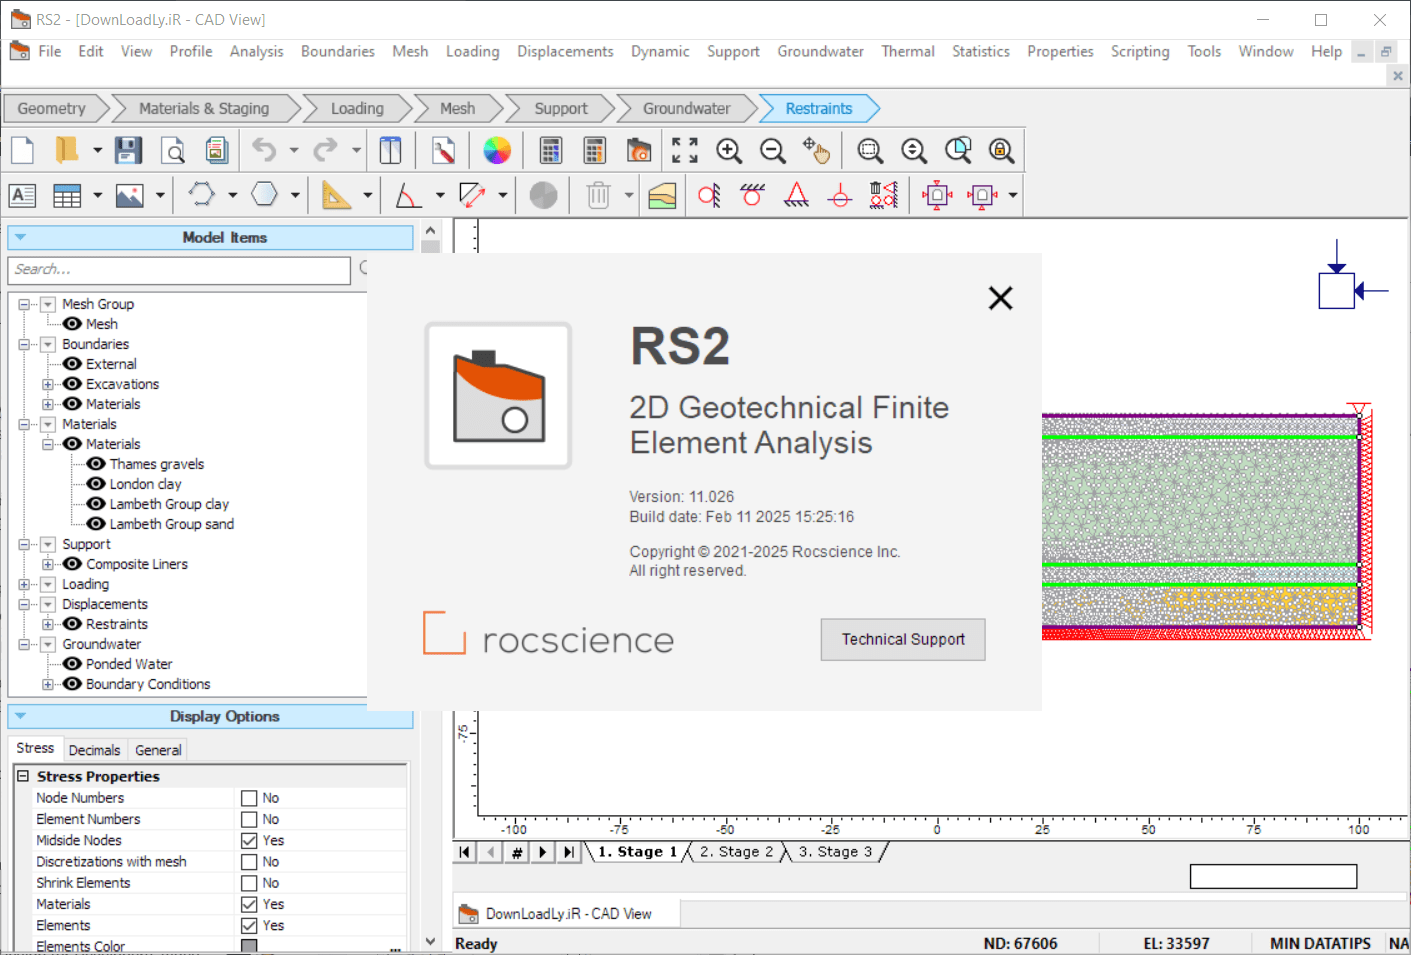Click the Define Materials layered soil icon

coord(662,195)
